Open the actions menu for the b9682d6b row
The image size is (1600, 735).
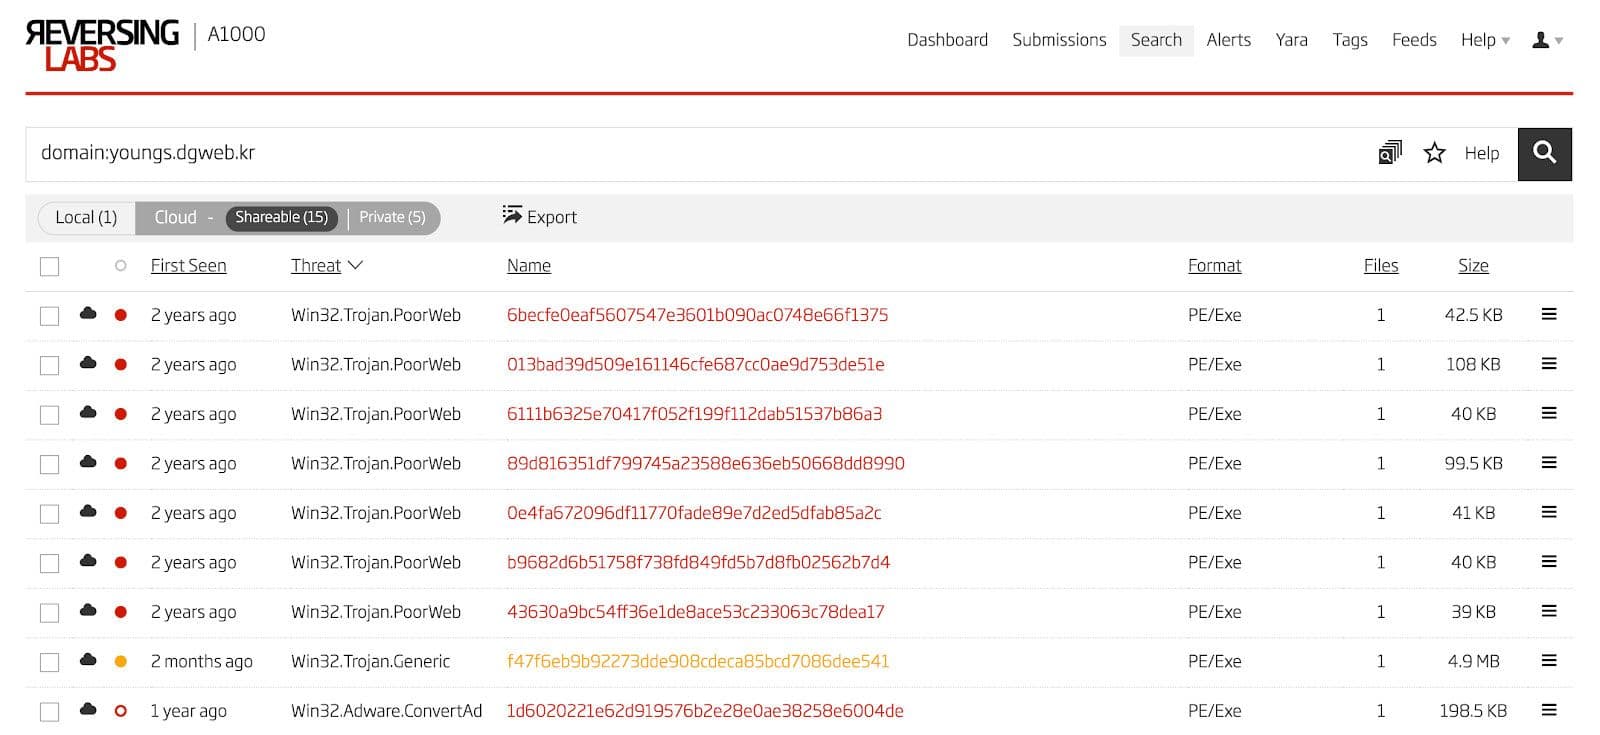1549,562
